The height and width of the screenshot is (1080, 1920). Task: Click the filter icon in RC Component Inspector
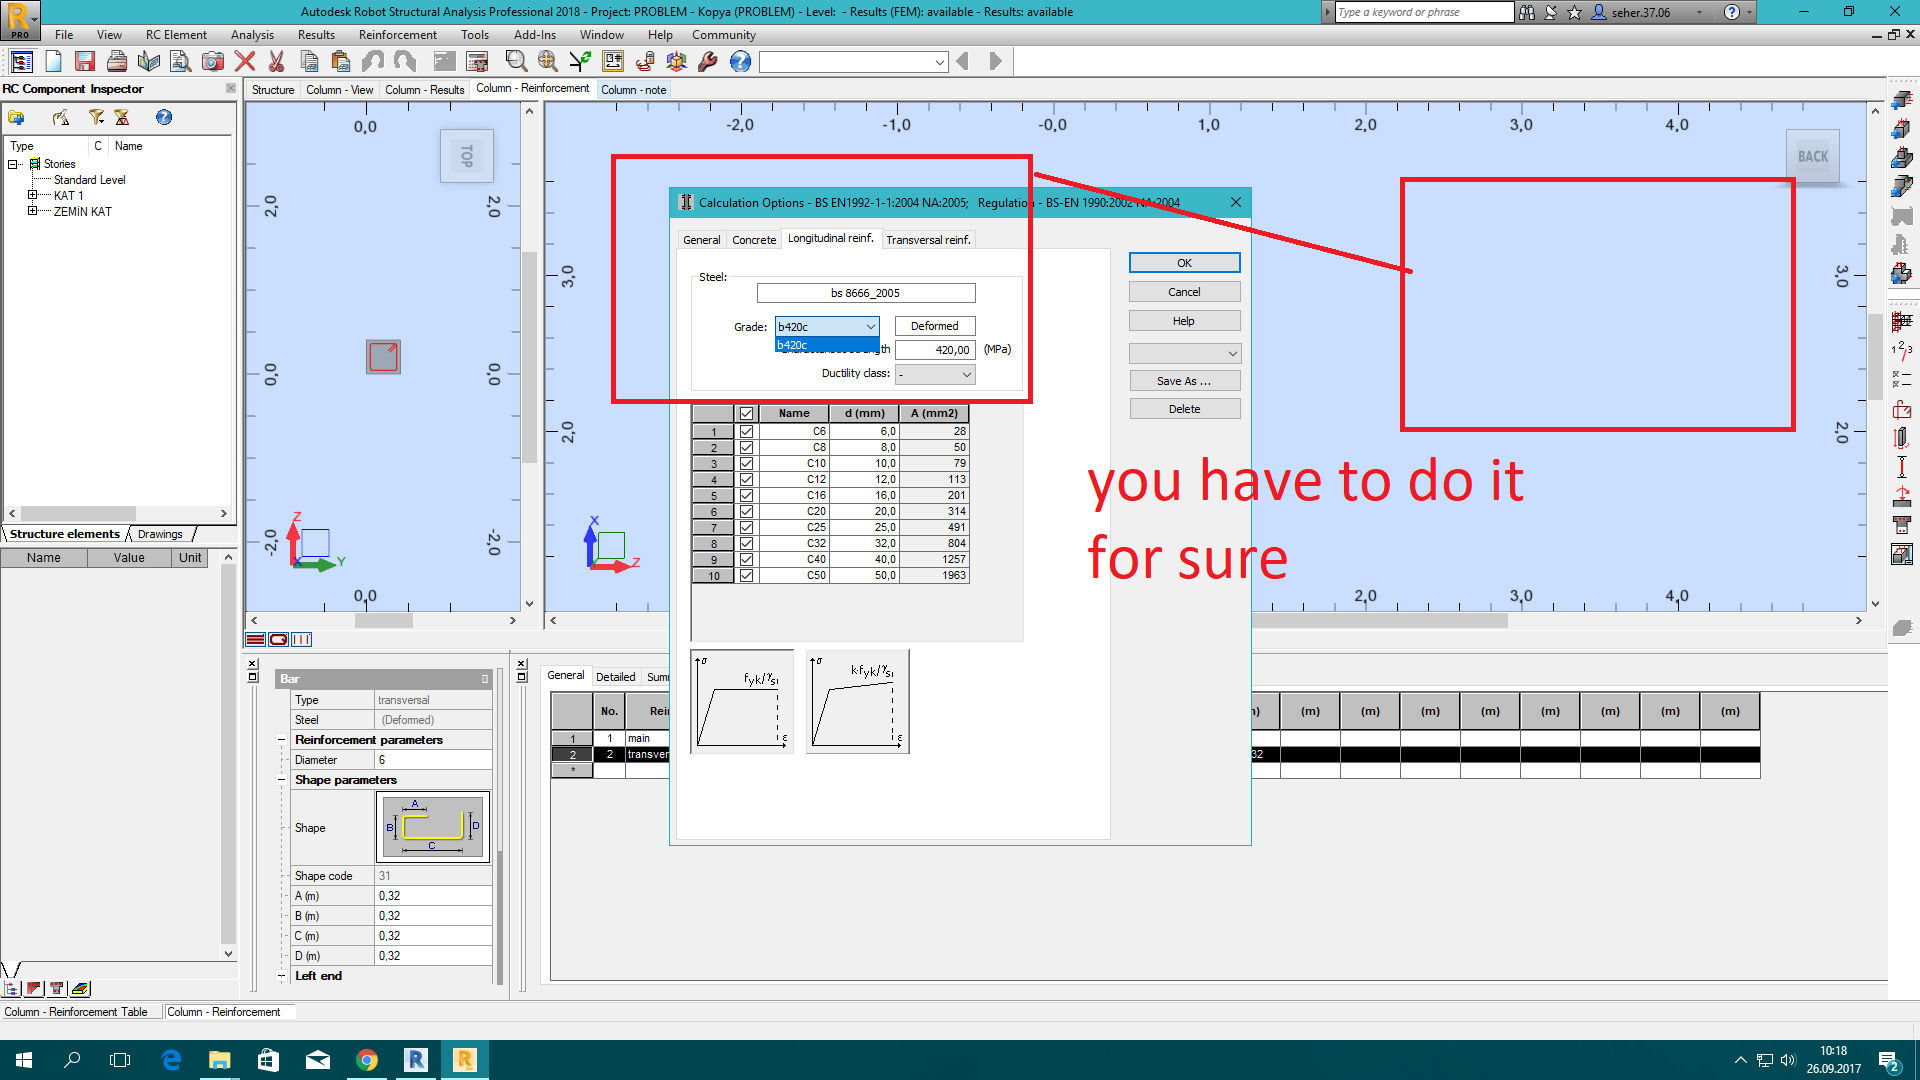[96, 117]
